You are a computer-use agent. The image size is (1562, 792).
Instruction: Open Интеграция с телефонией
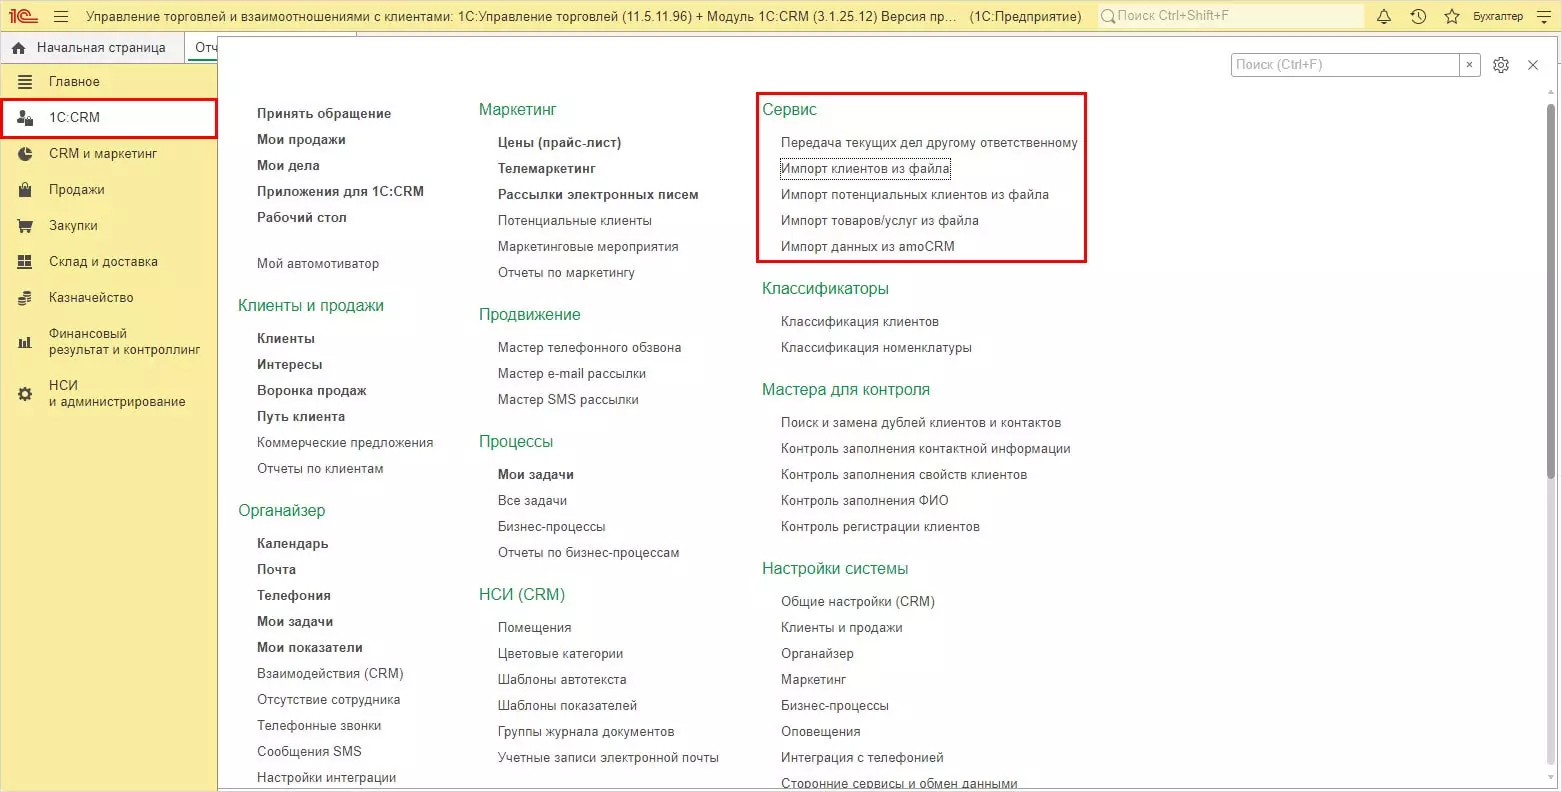pos(862,758)
